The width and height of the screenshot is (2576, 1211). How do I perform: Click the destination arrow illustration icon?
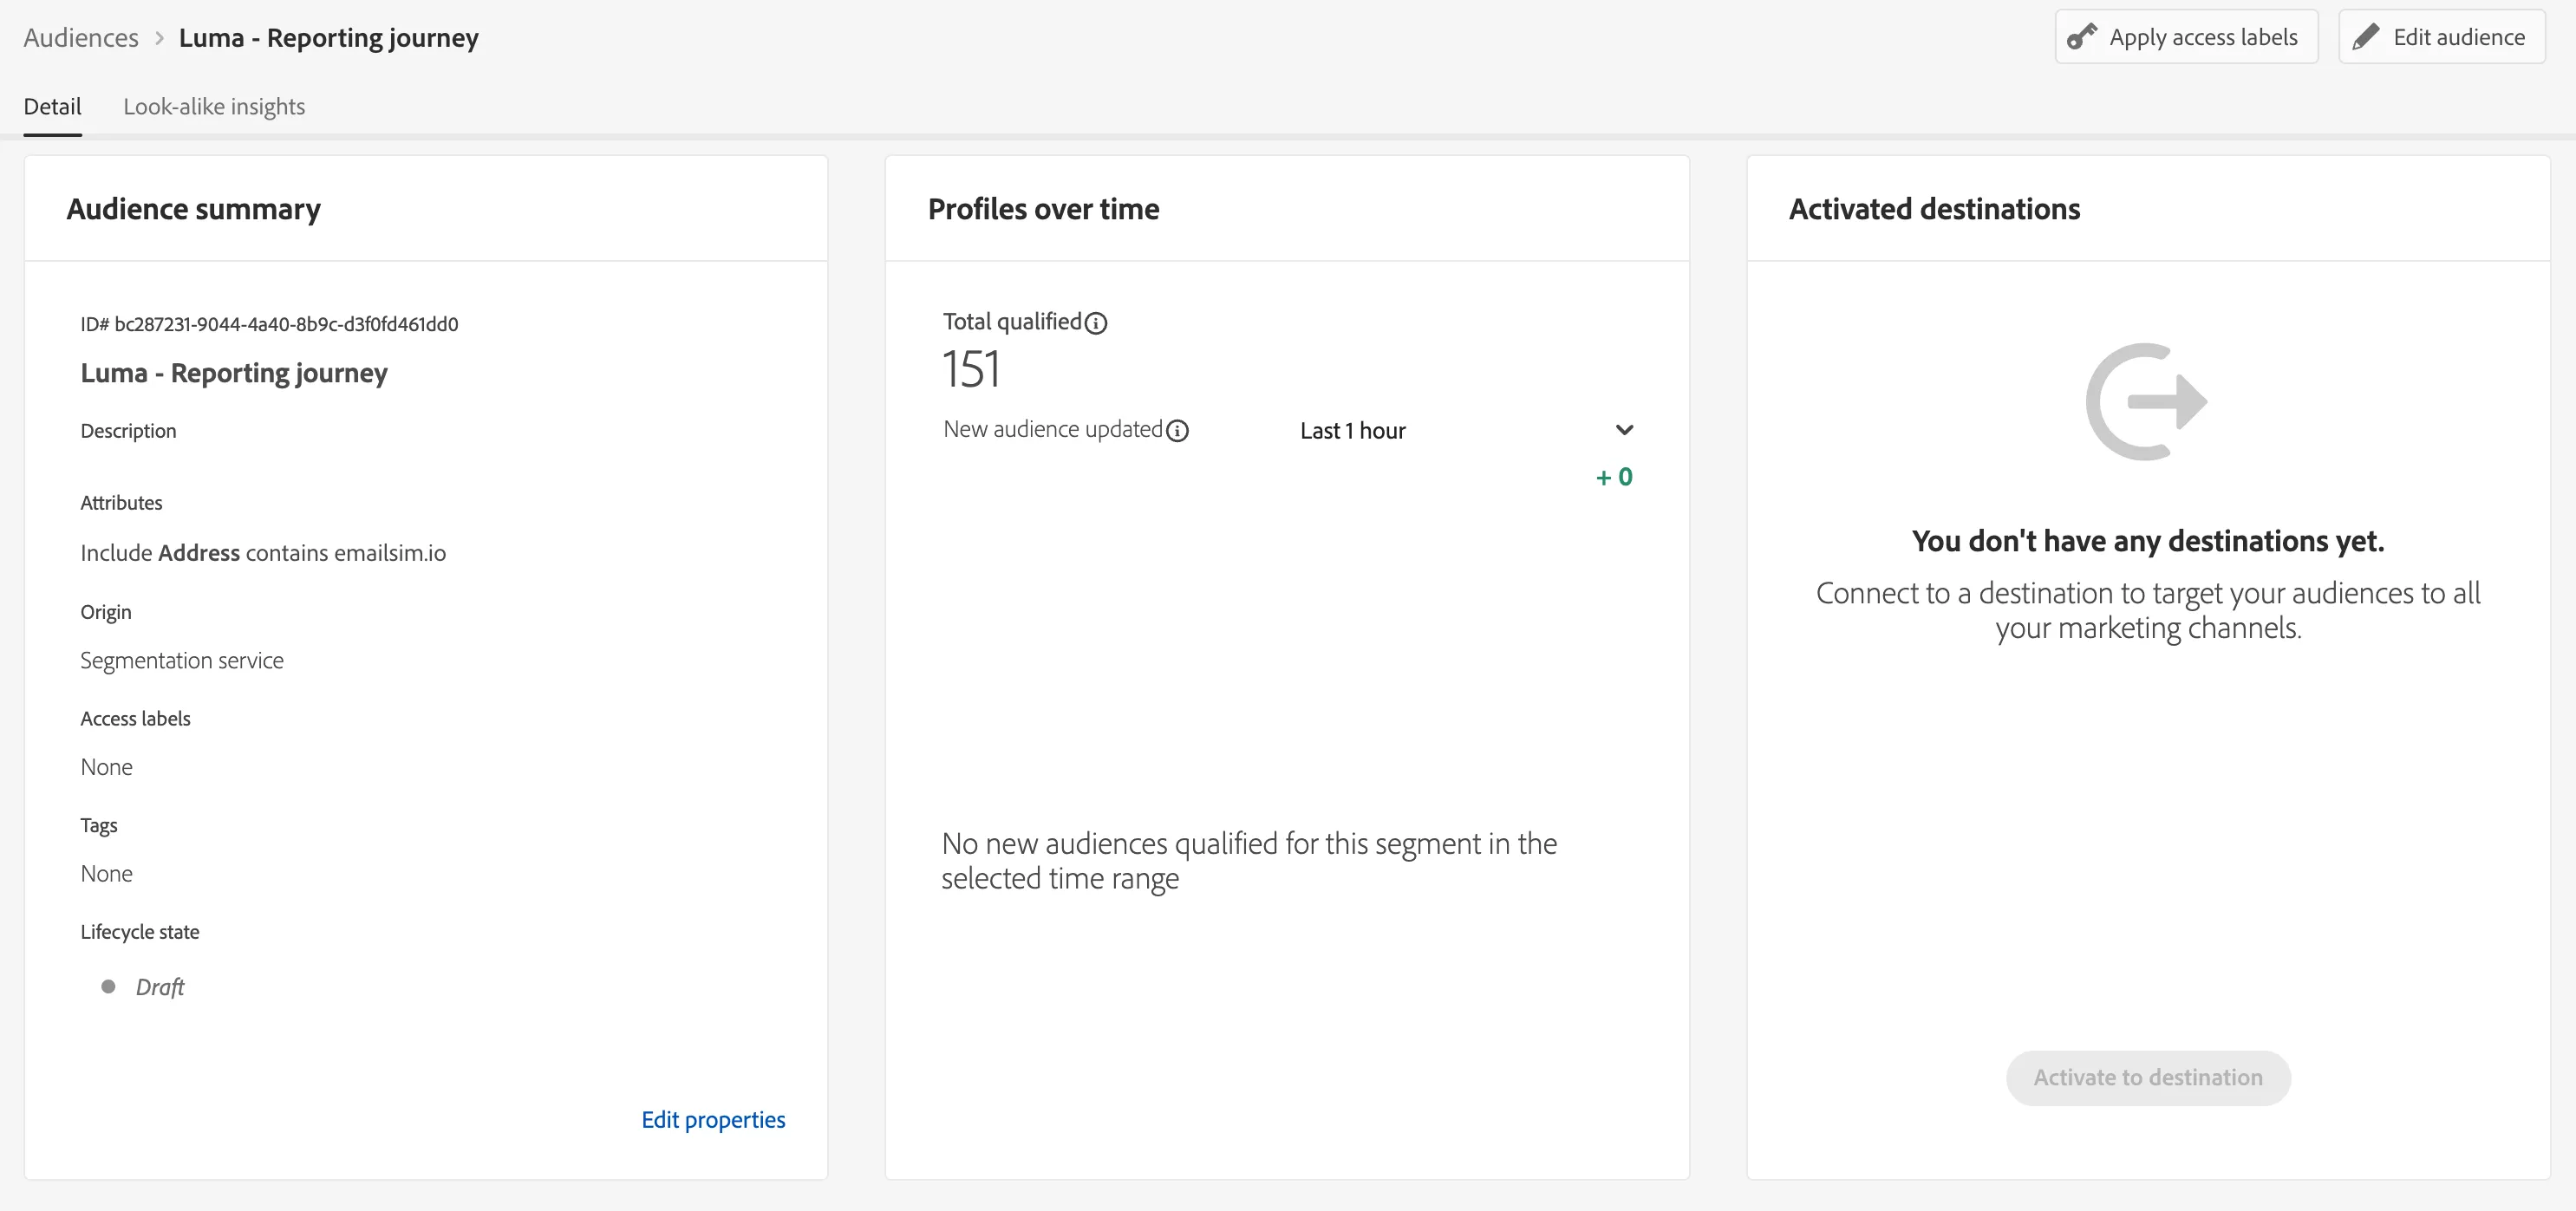[2147, 402]
